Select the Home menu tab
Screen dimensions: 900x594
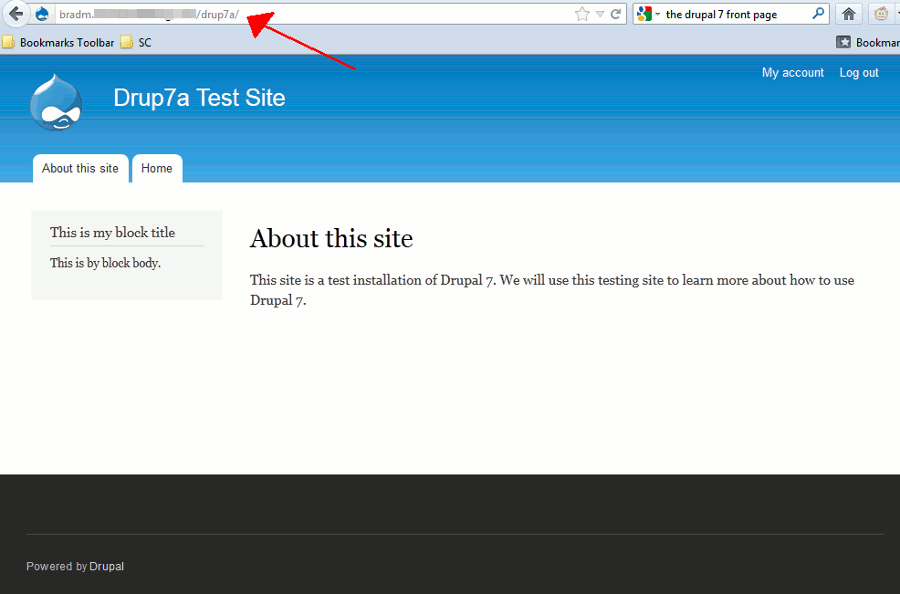(156, 168)
